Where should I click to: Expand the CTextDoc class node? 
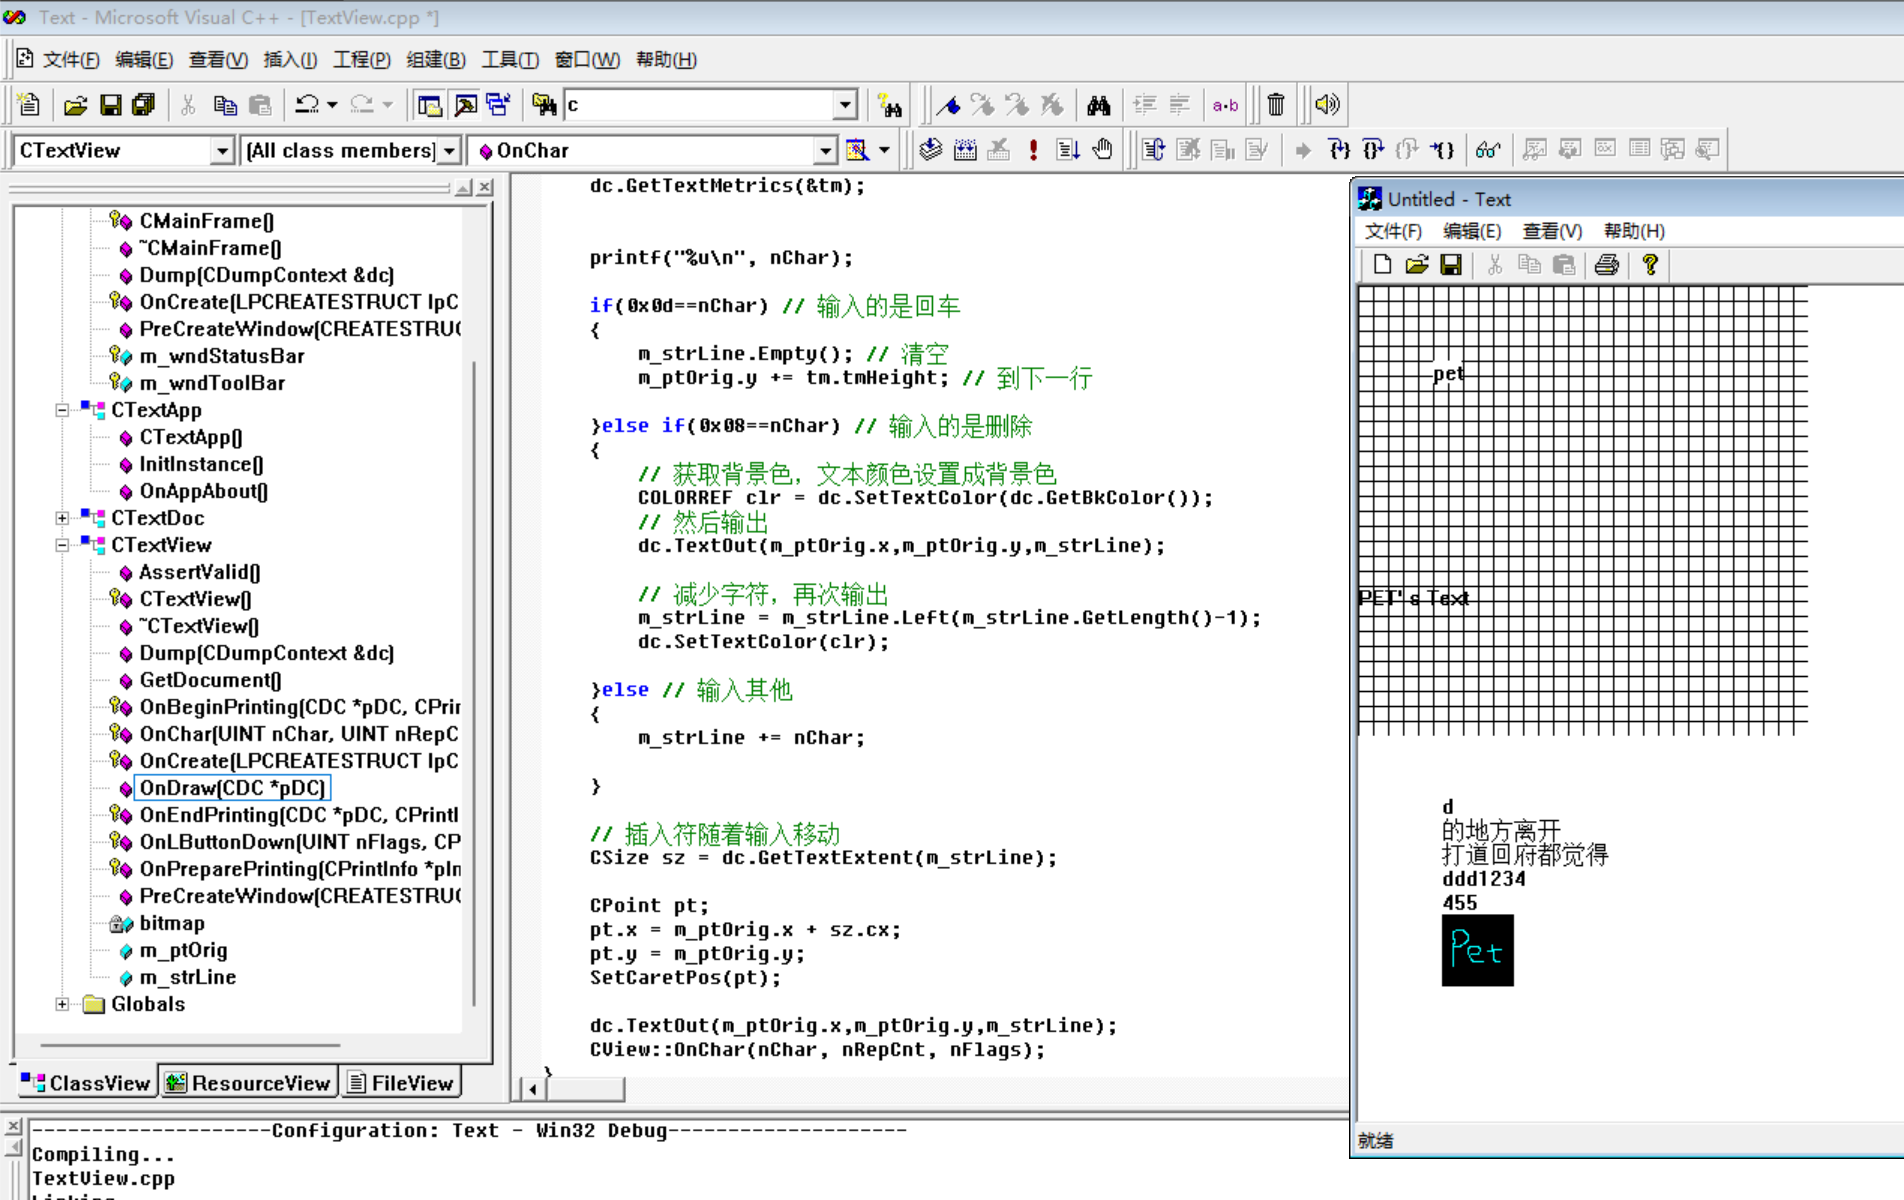pyautogui.click(x=62, y=518)
